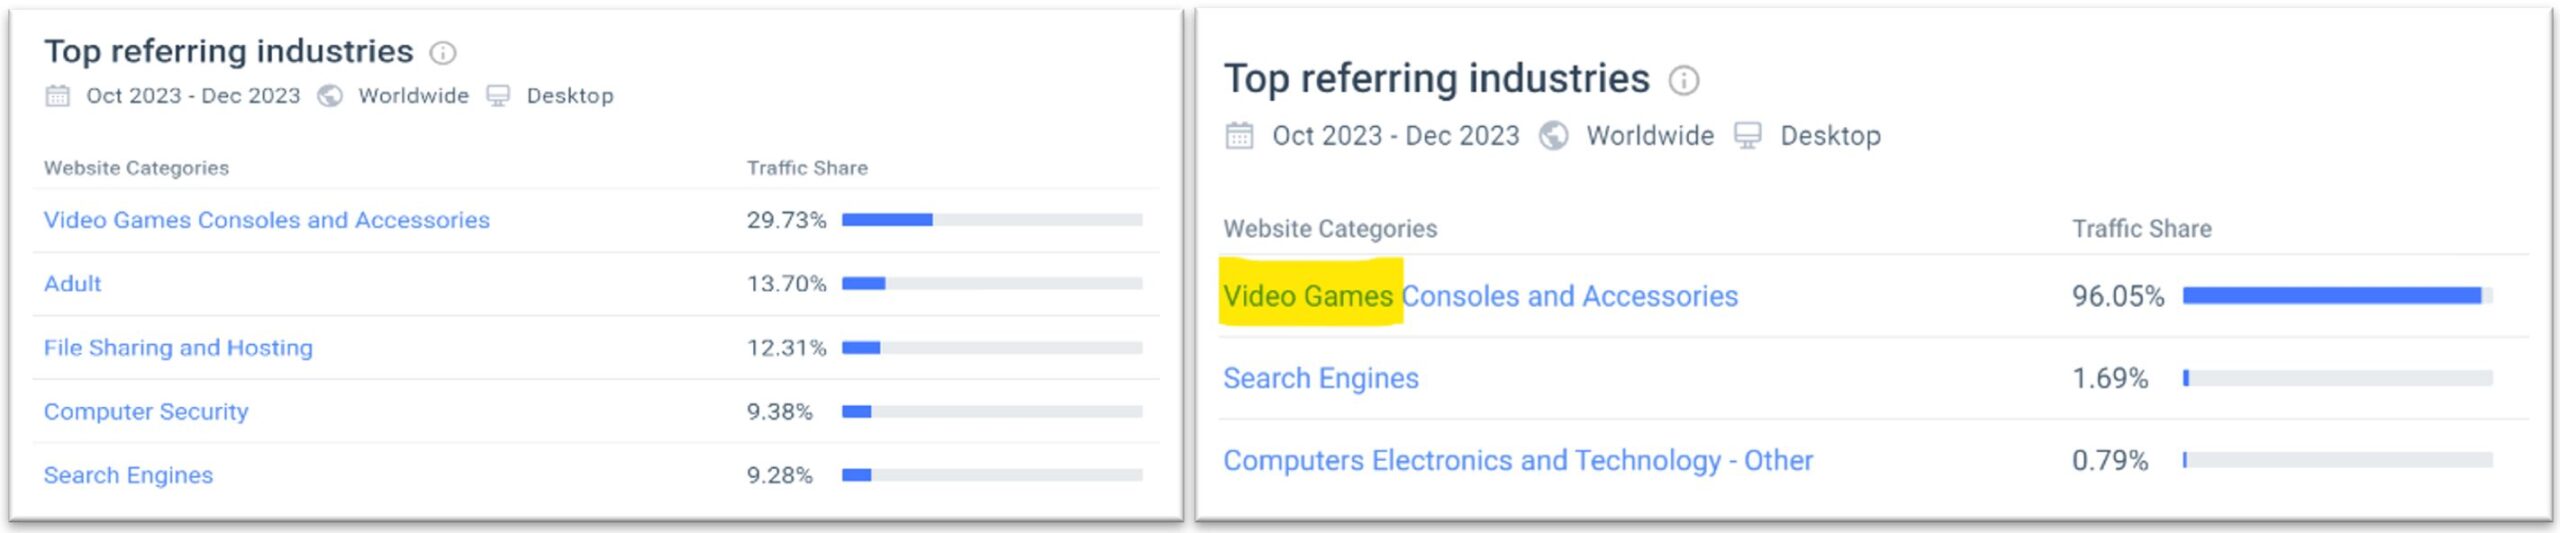Open Video Games Consoles link in left panel
Image resolution: width=2560 pixels, height=533 pixels.
coord(267,220)
